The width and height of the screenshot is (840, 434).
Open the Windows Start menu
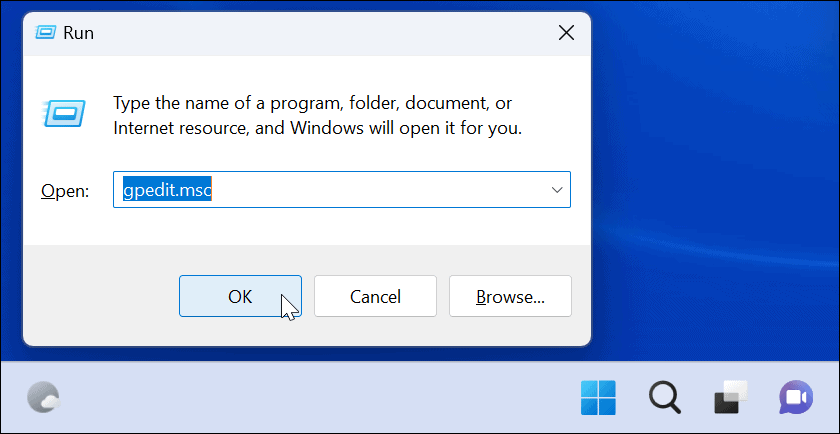click(599, 398)
